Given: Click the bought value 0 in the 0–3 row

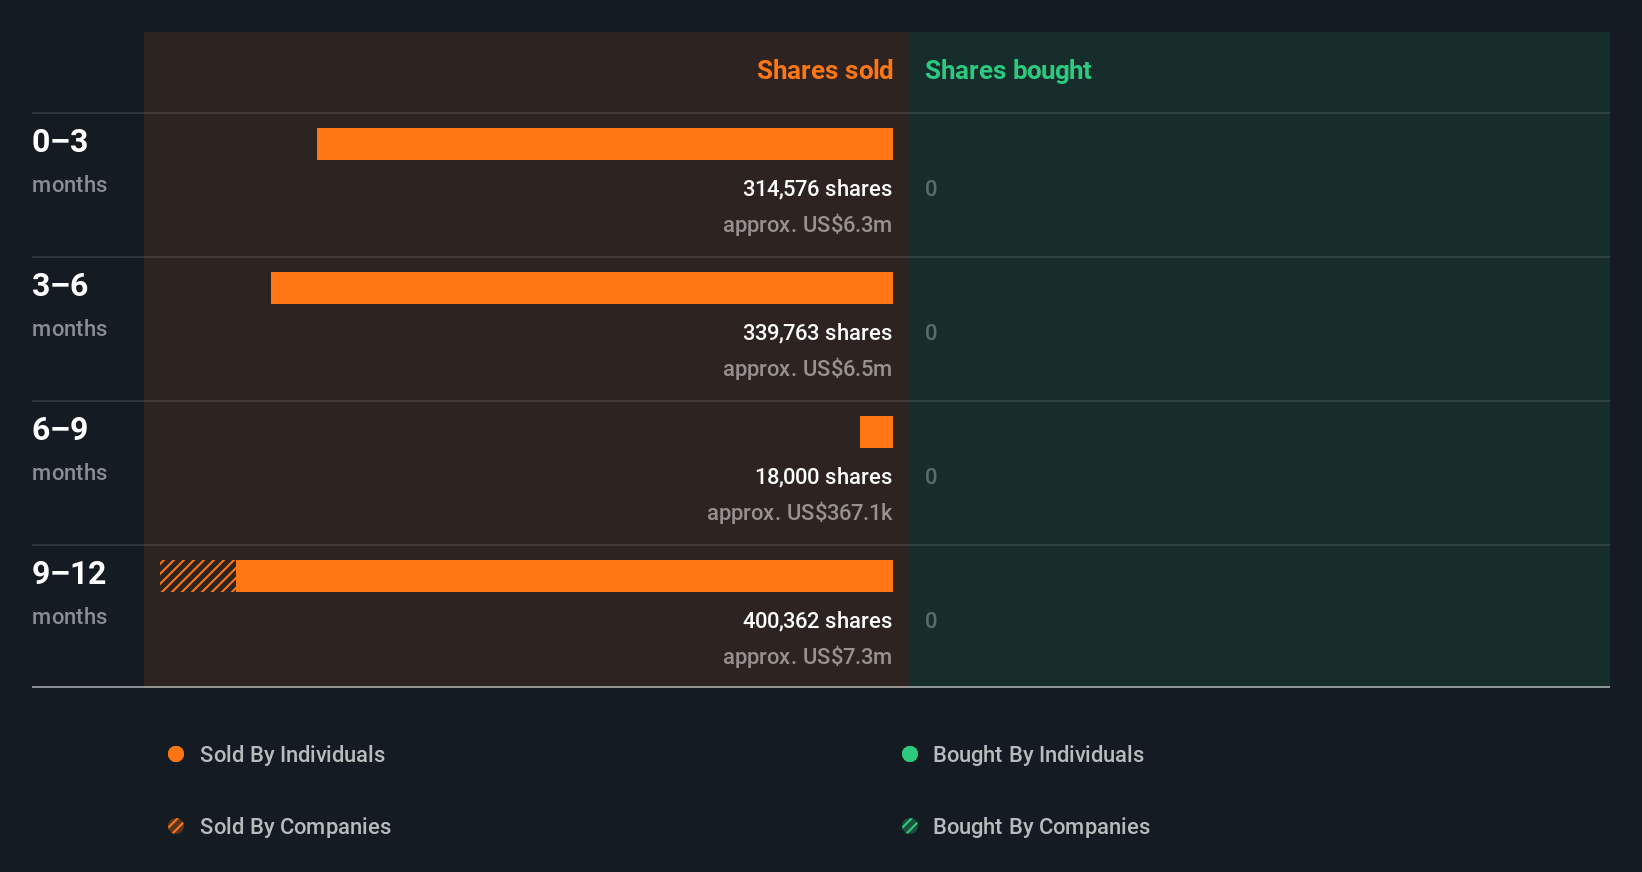Looking at the screenshot, I should click(x=931, y=188).
